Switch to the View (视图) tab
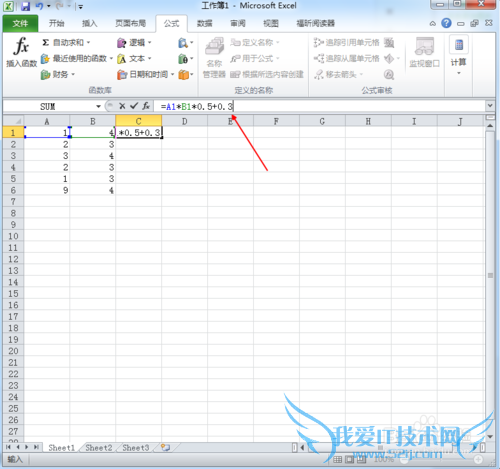Image resolution: width=500 pixels, height=469 pixels. (x=271, y=23)
